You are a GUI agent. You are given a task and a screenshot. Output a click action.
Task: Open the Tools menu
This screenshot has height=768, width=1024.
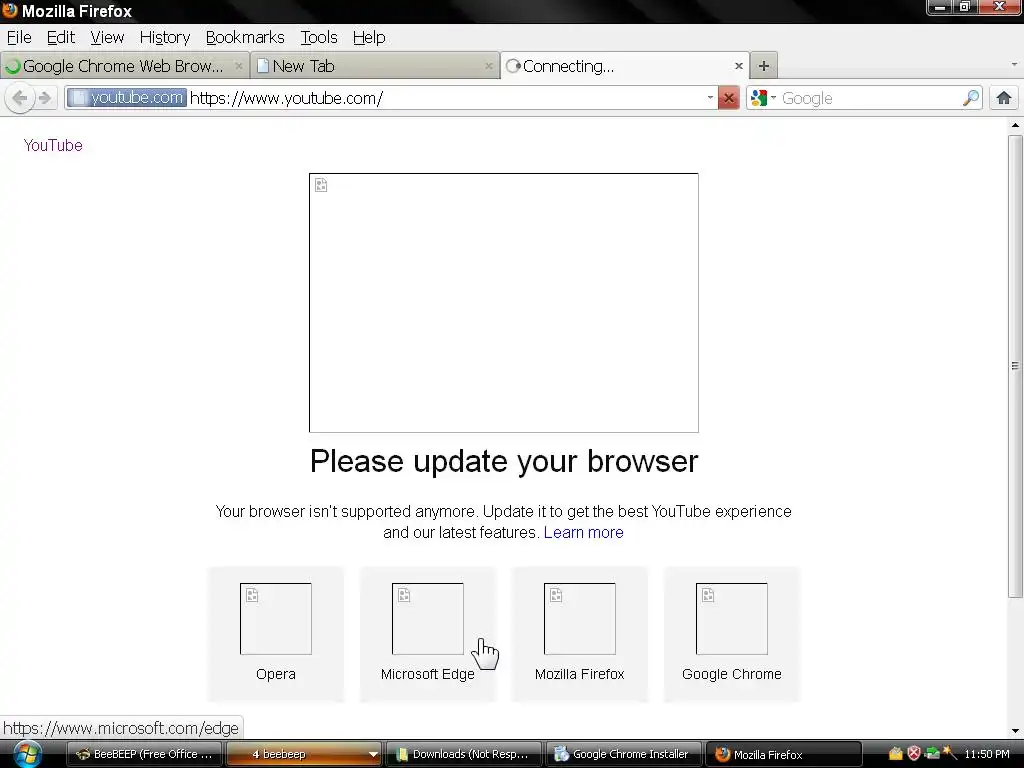[x=319, y=37]
